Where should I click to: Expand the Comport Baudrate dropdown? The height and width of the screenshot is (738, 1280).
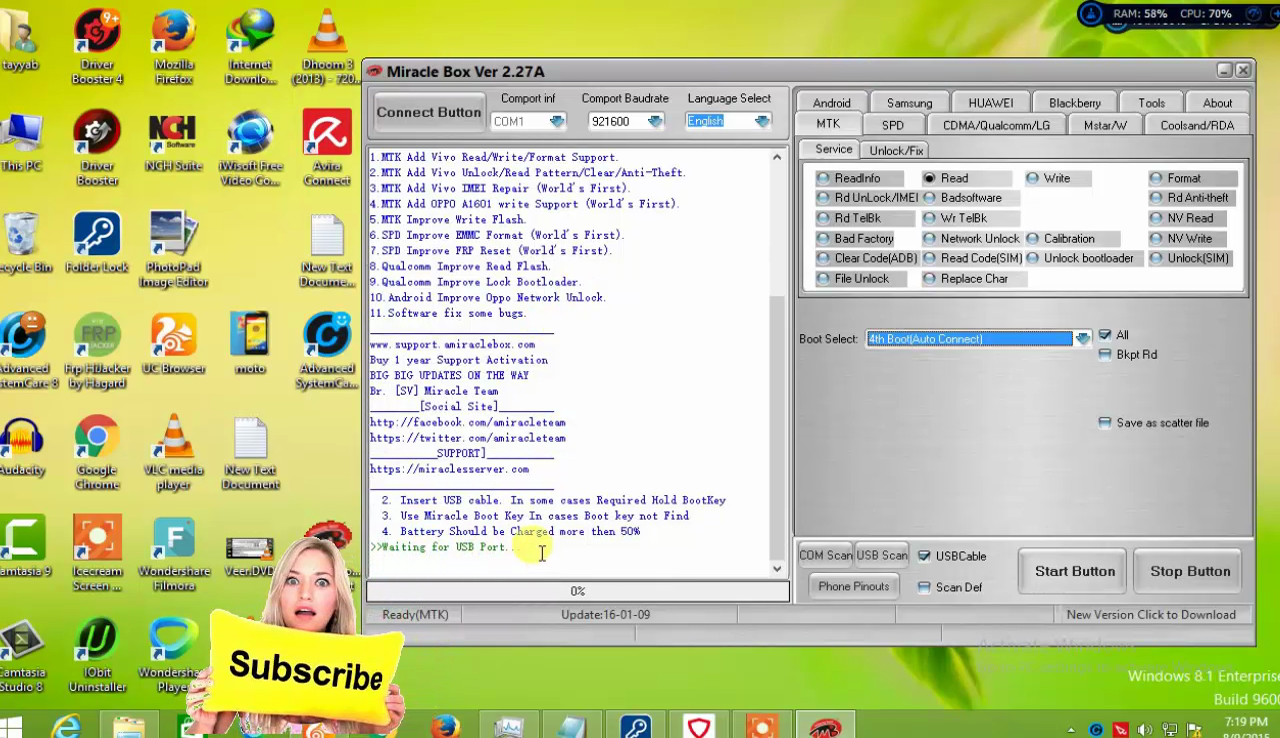click(x=655, y=121)
